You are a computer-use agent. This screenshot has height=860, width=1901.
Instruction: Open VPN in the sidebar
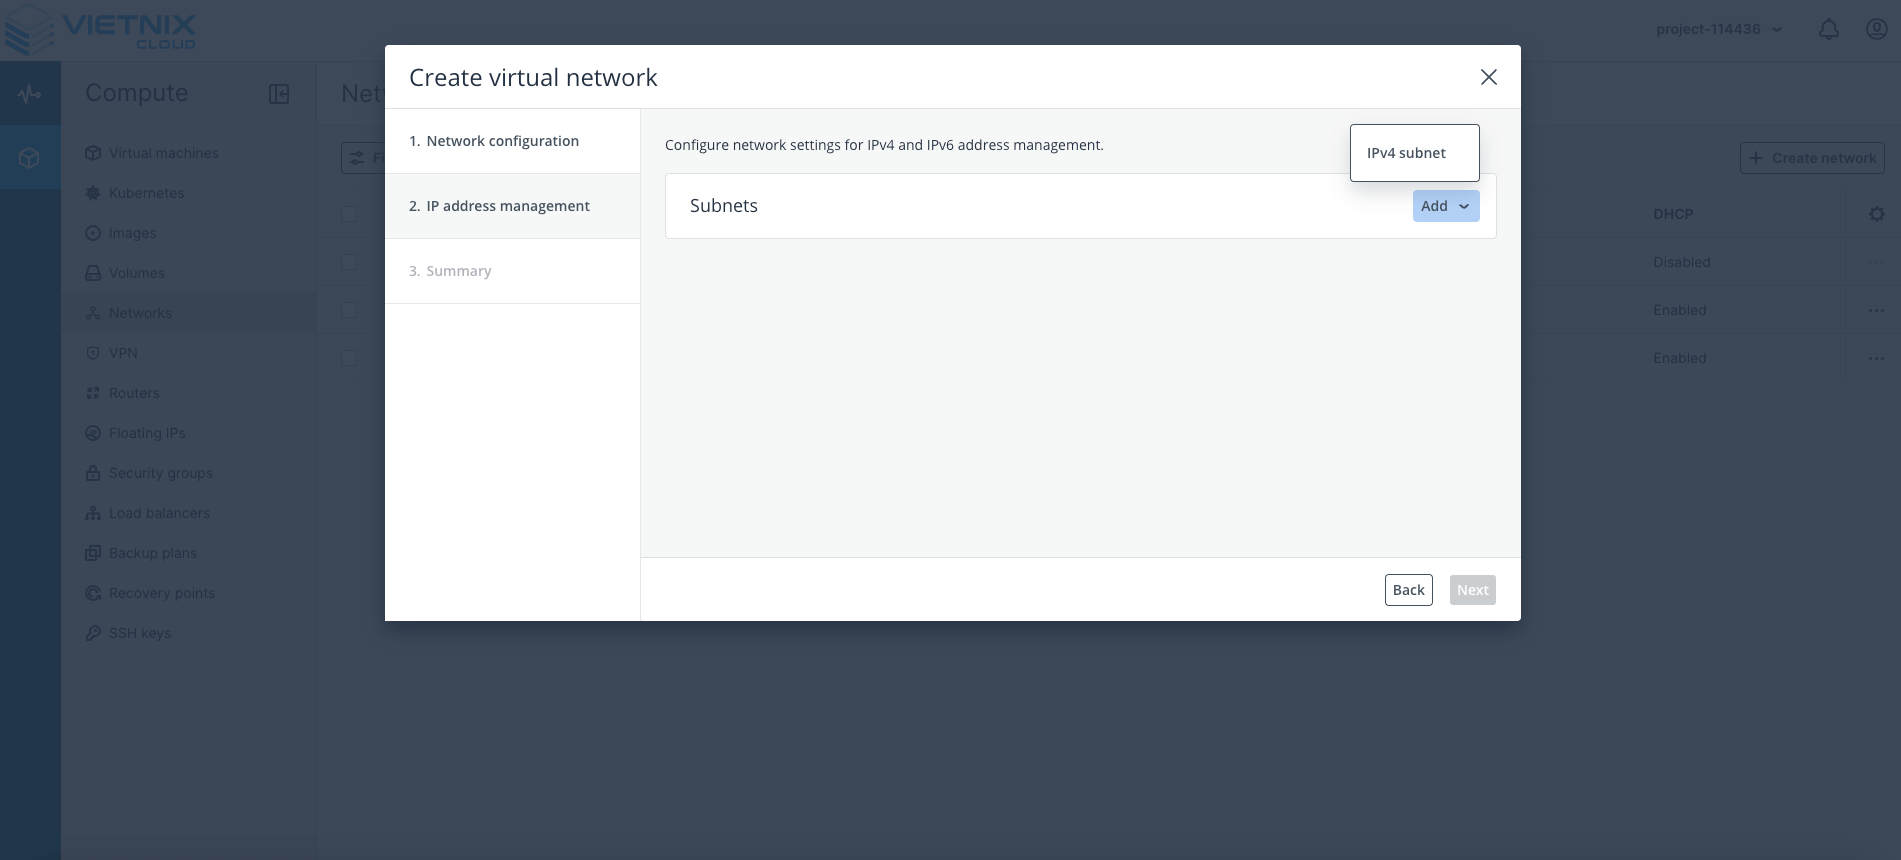188,353
